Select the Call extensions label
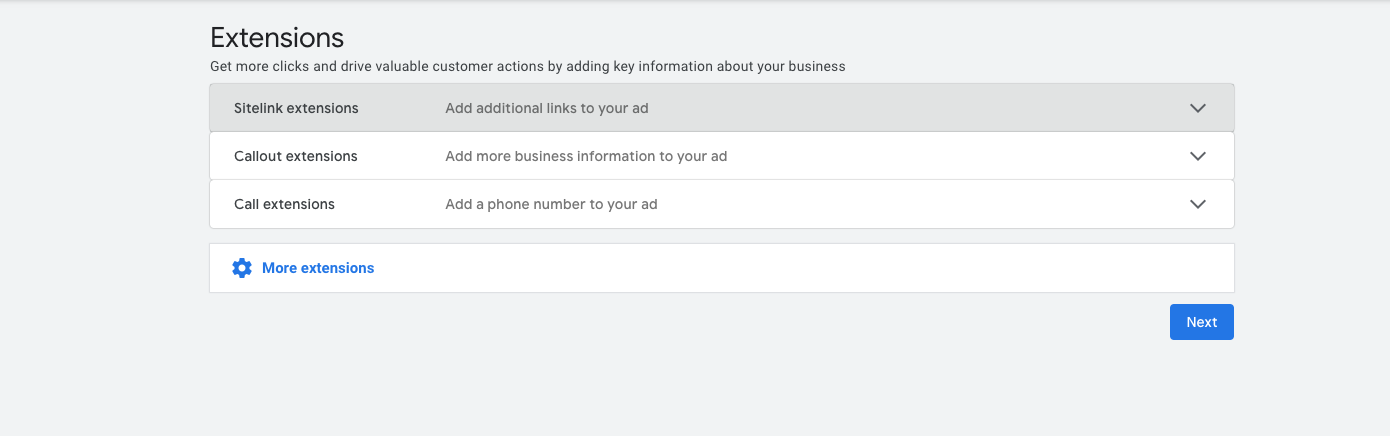 click(x=284, y=204)
